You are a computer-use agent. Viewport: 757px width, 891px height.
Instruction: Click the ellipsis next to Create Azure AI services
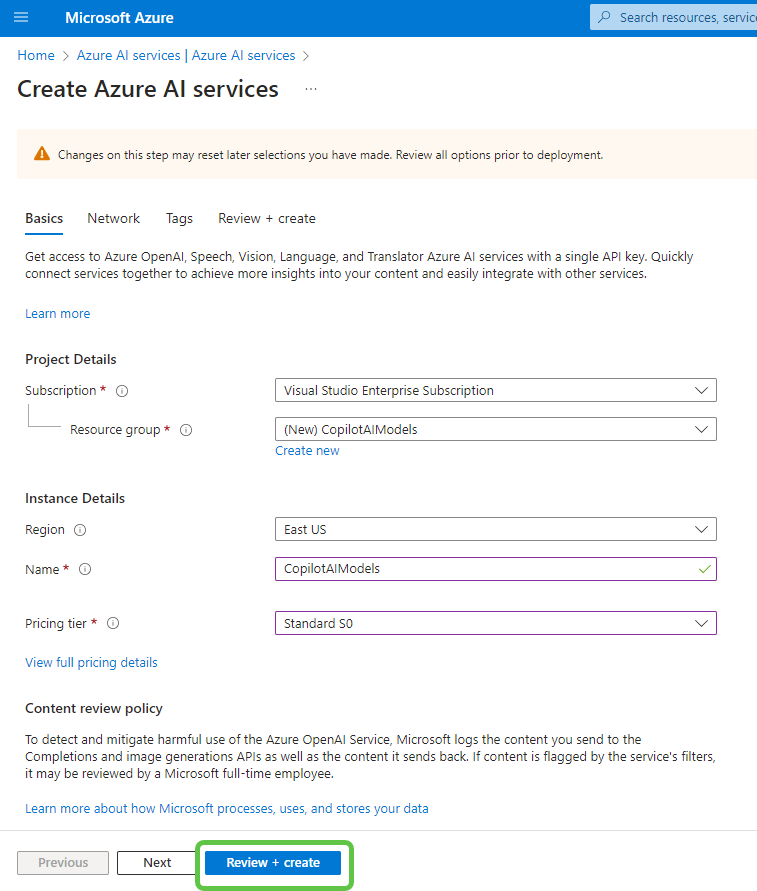[310, 89]
